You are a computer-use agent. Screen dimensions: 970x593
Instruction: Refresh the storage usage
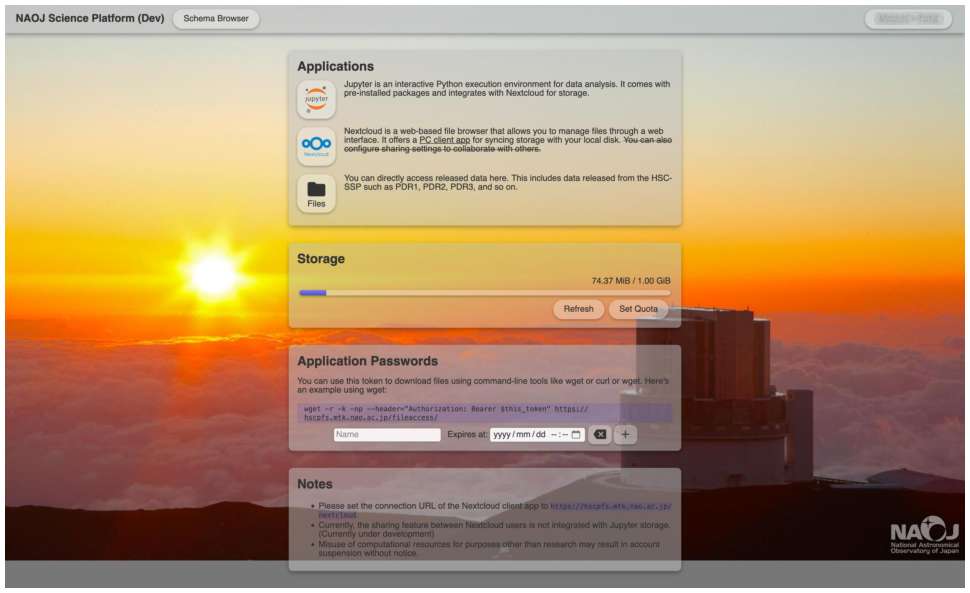[x=578, y=309]
